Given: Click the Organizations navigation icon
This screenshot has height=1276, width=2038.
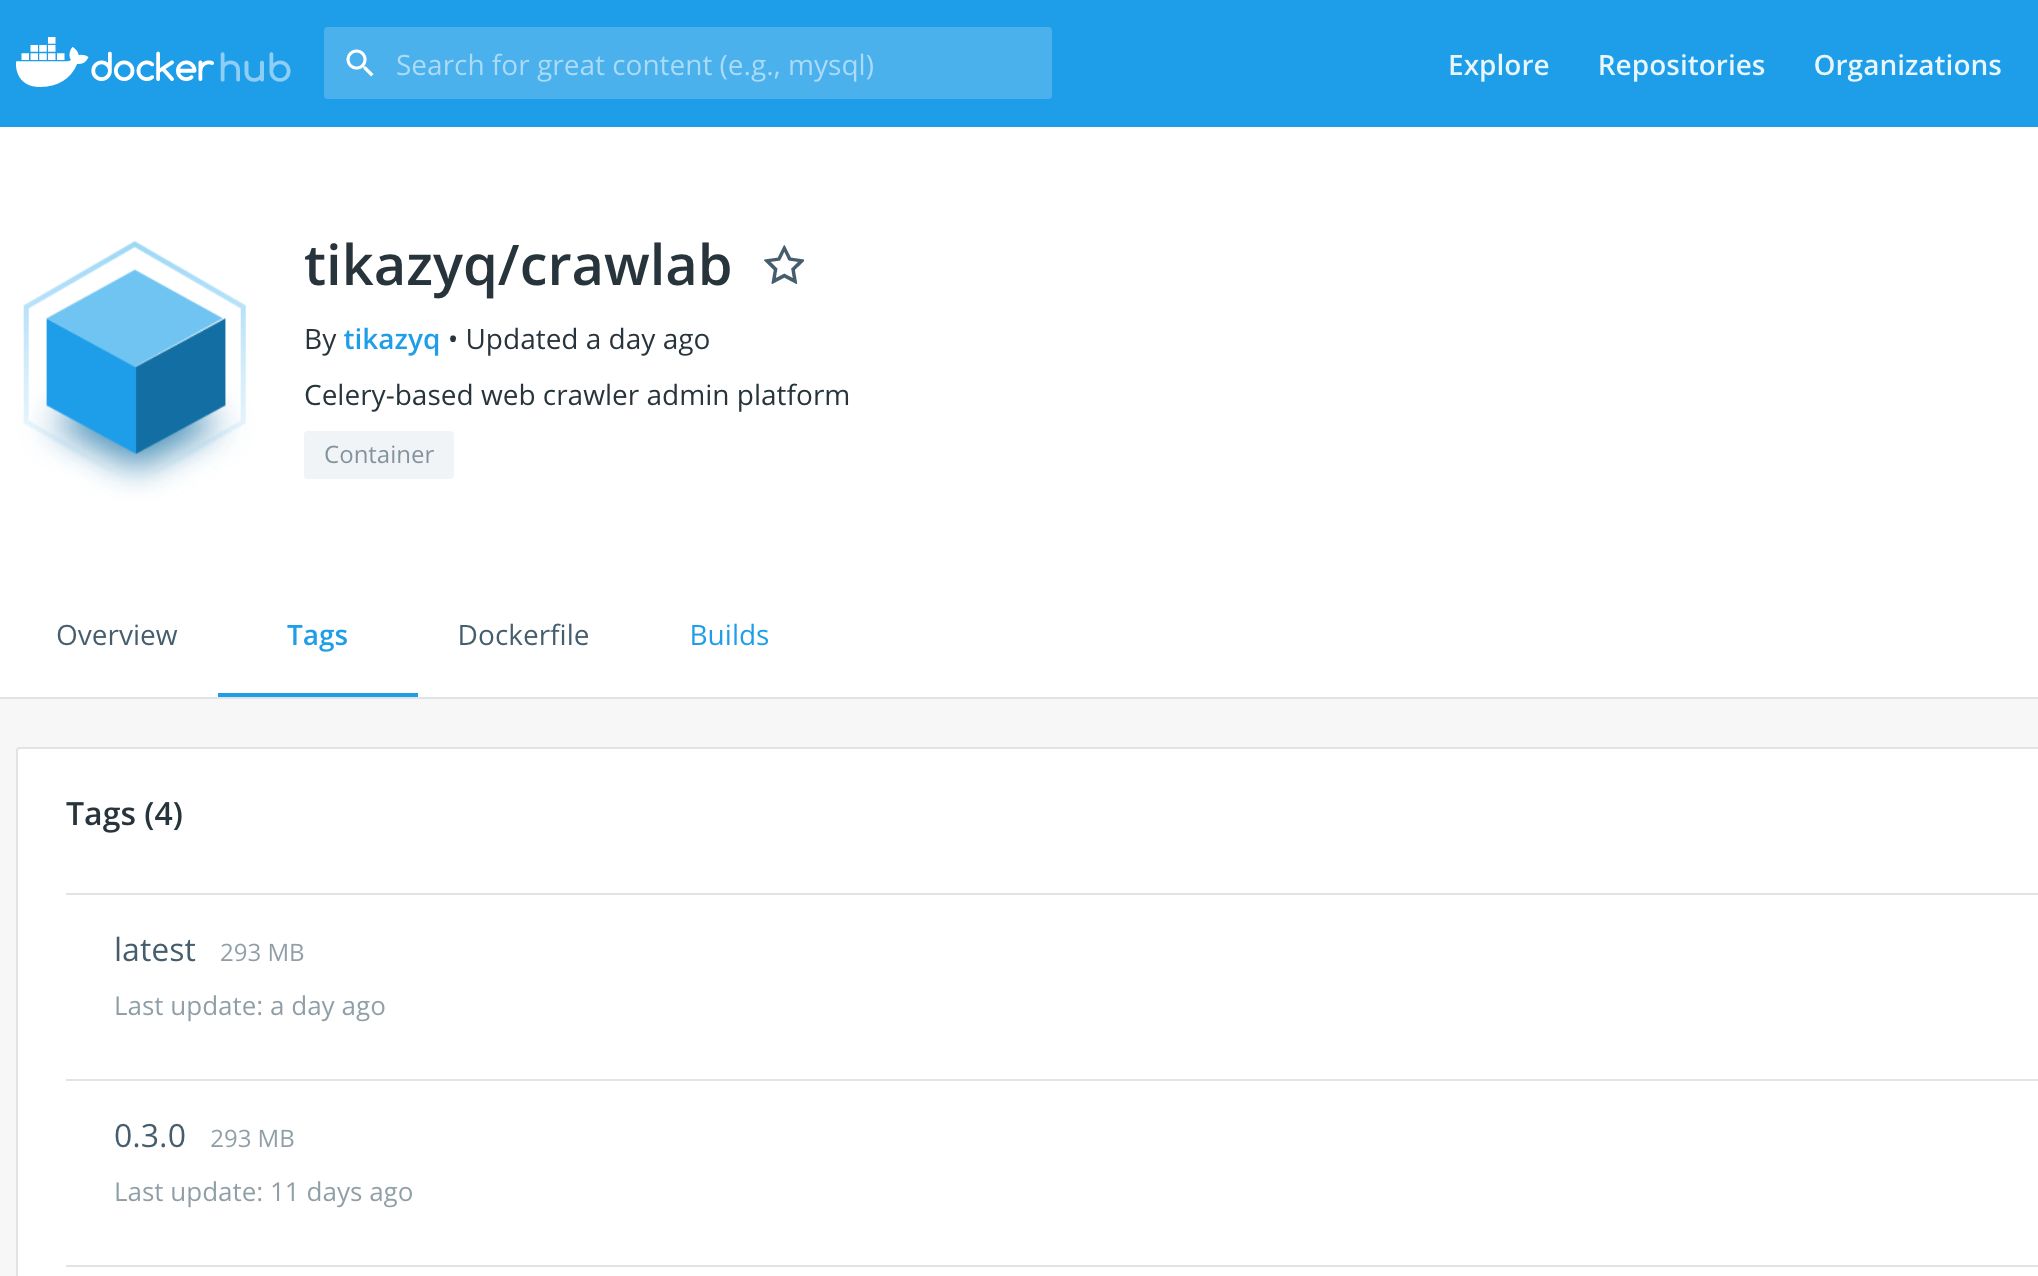Looking at the screenshot, I should [1907, 63].
